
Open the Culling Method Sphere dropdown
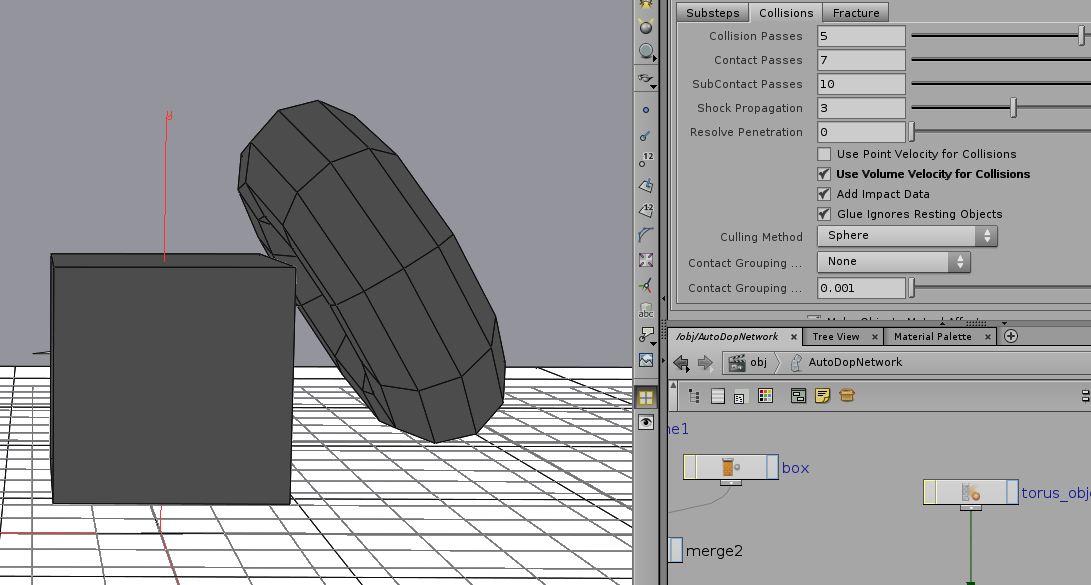pos(907,236)
